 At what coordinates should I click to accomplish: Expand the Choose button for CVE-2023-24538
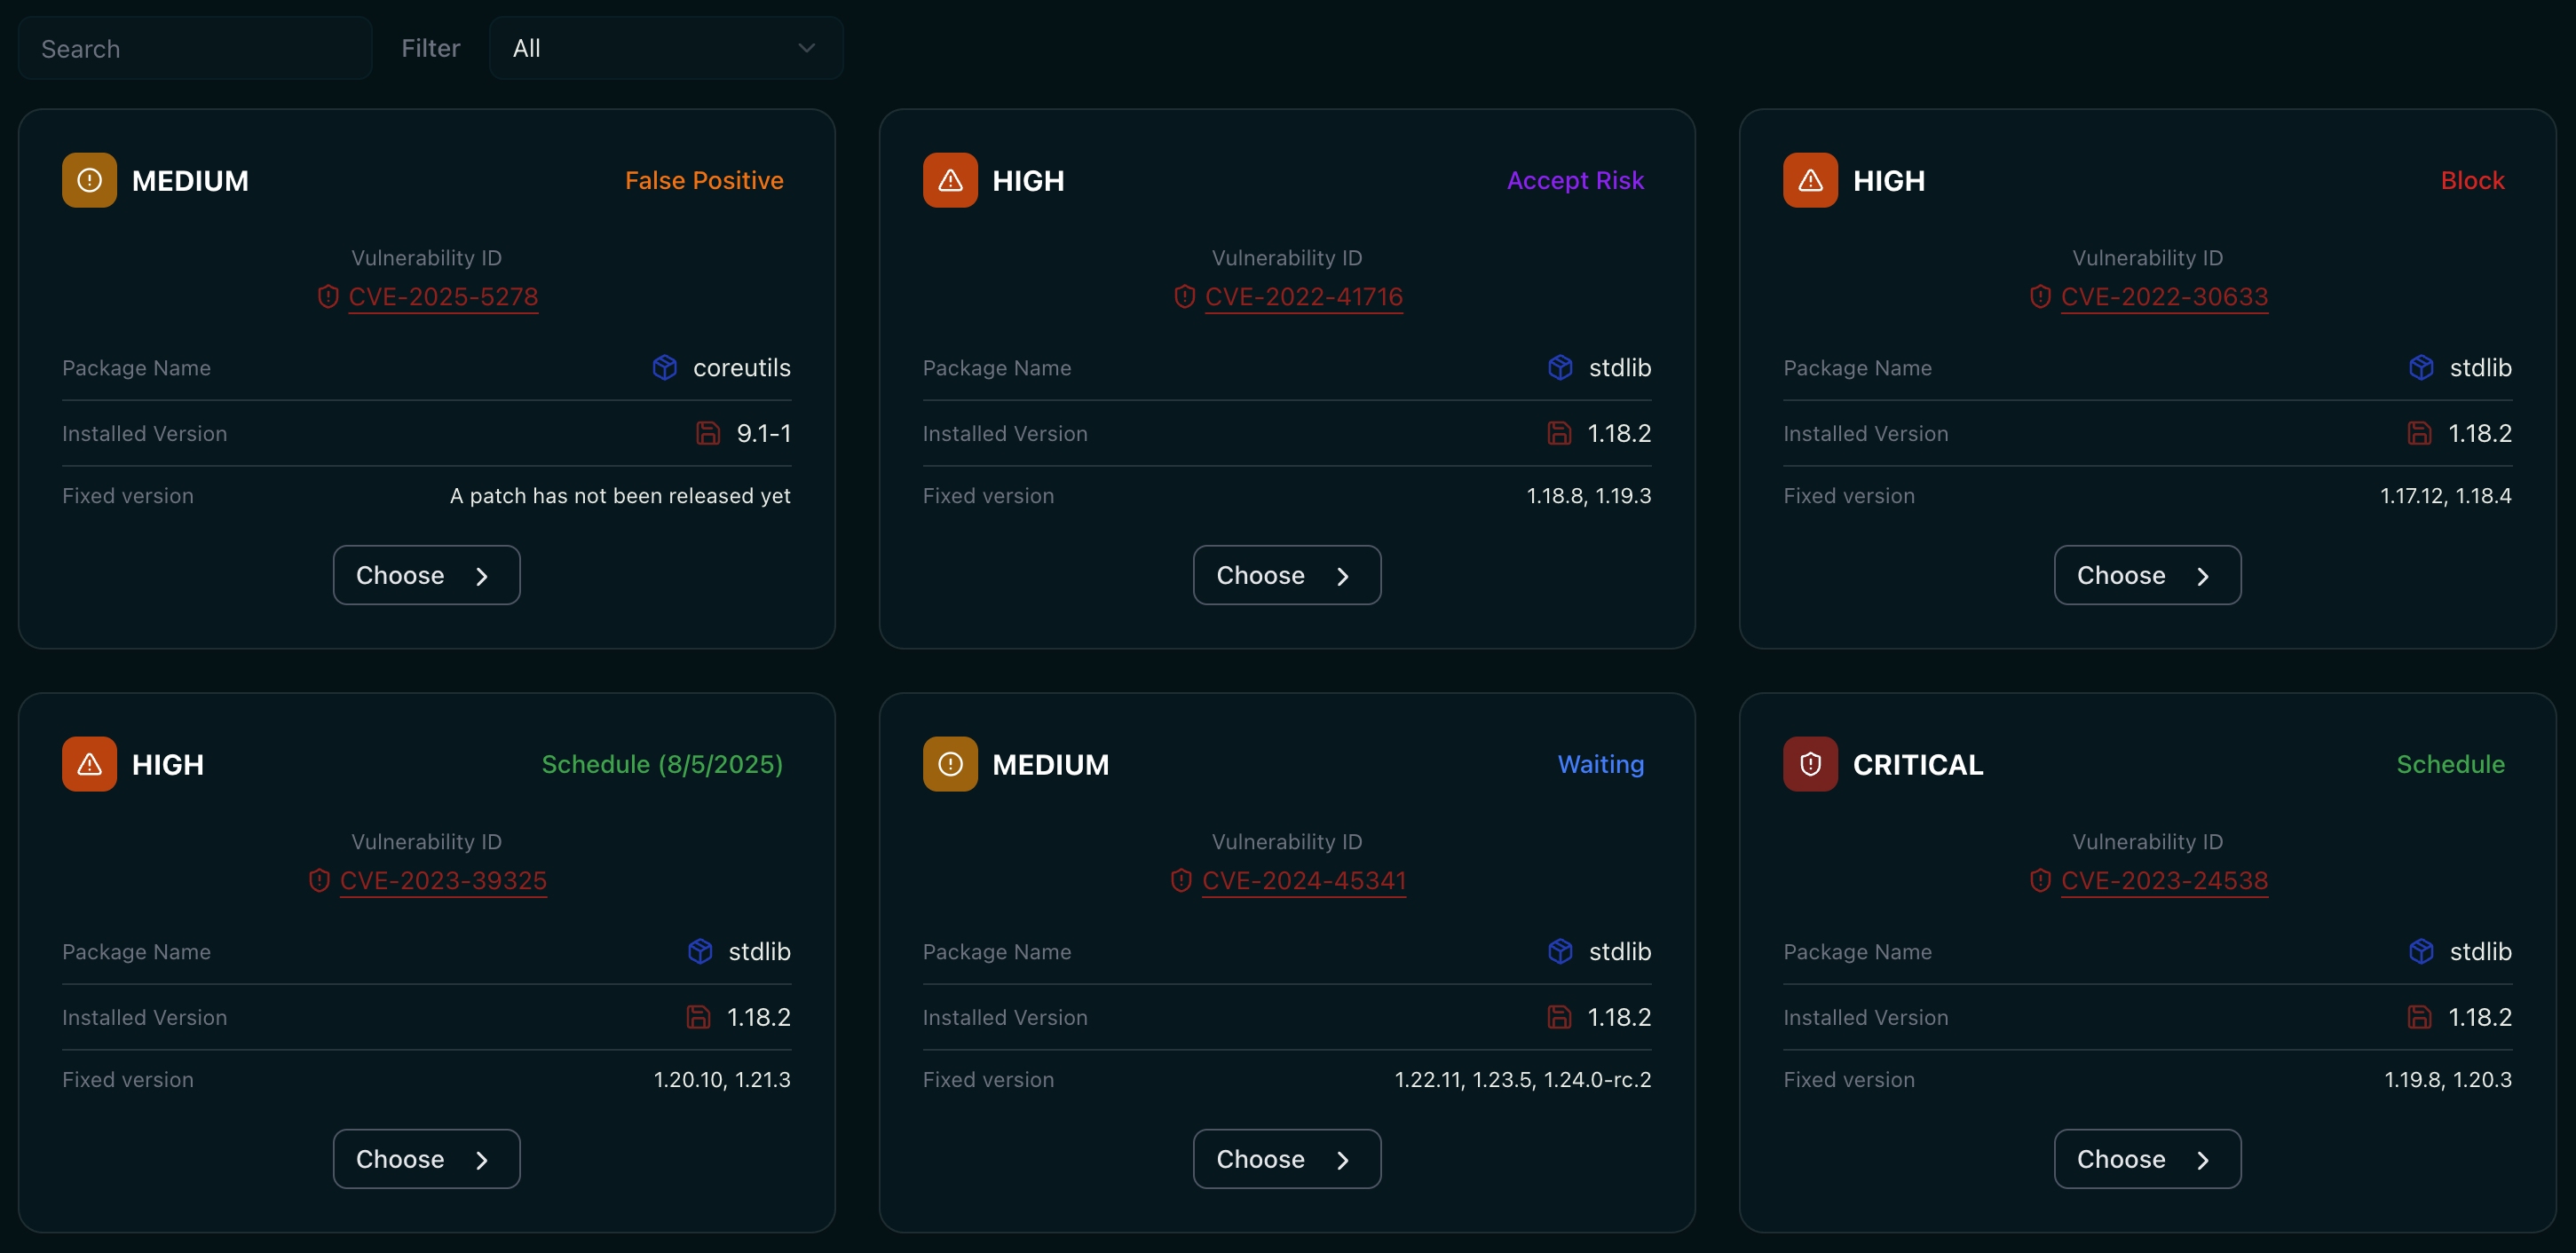coord(2146,1159)
